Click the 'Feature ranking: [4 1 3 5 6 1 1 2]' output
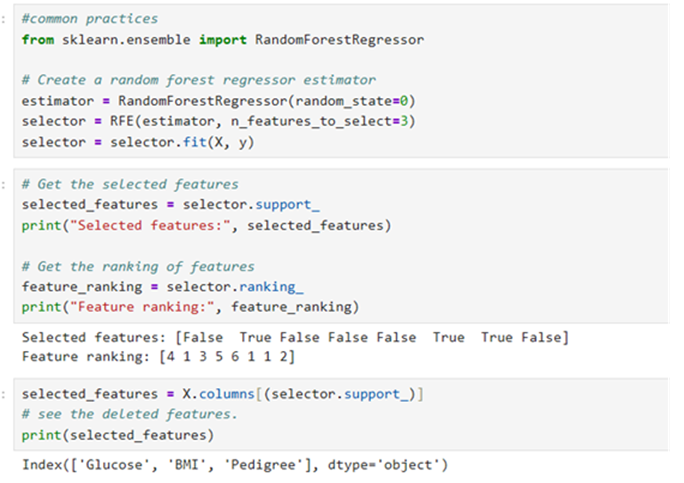This screenshot has height=483, width=684. pyautogui.click(x=160, y=357)
